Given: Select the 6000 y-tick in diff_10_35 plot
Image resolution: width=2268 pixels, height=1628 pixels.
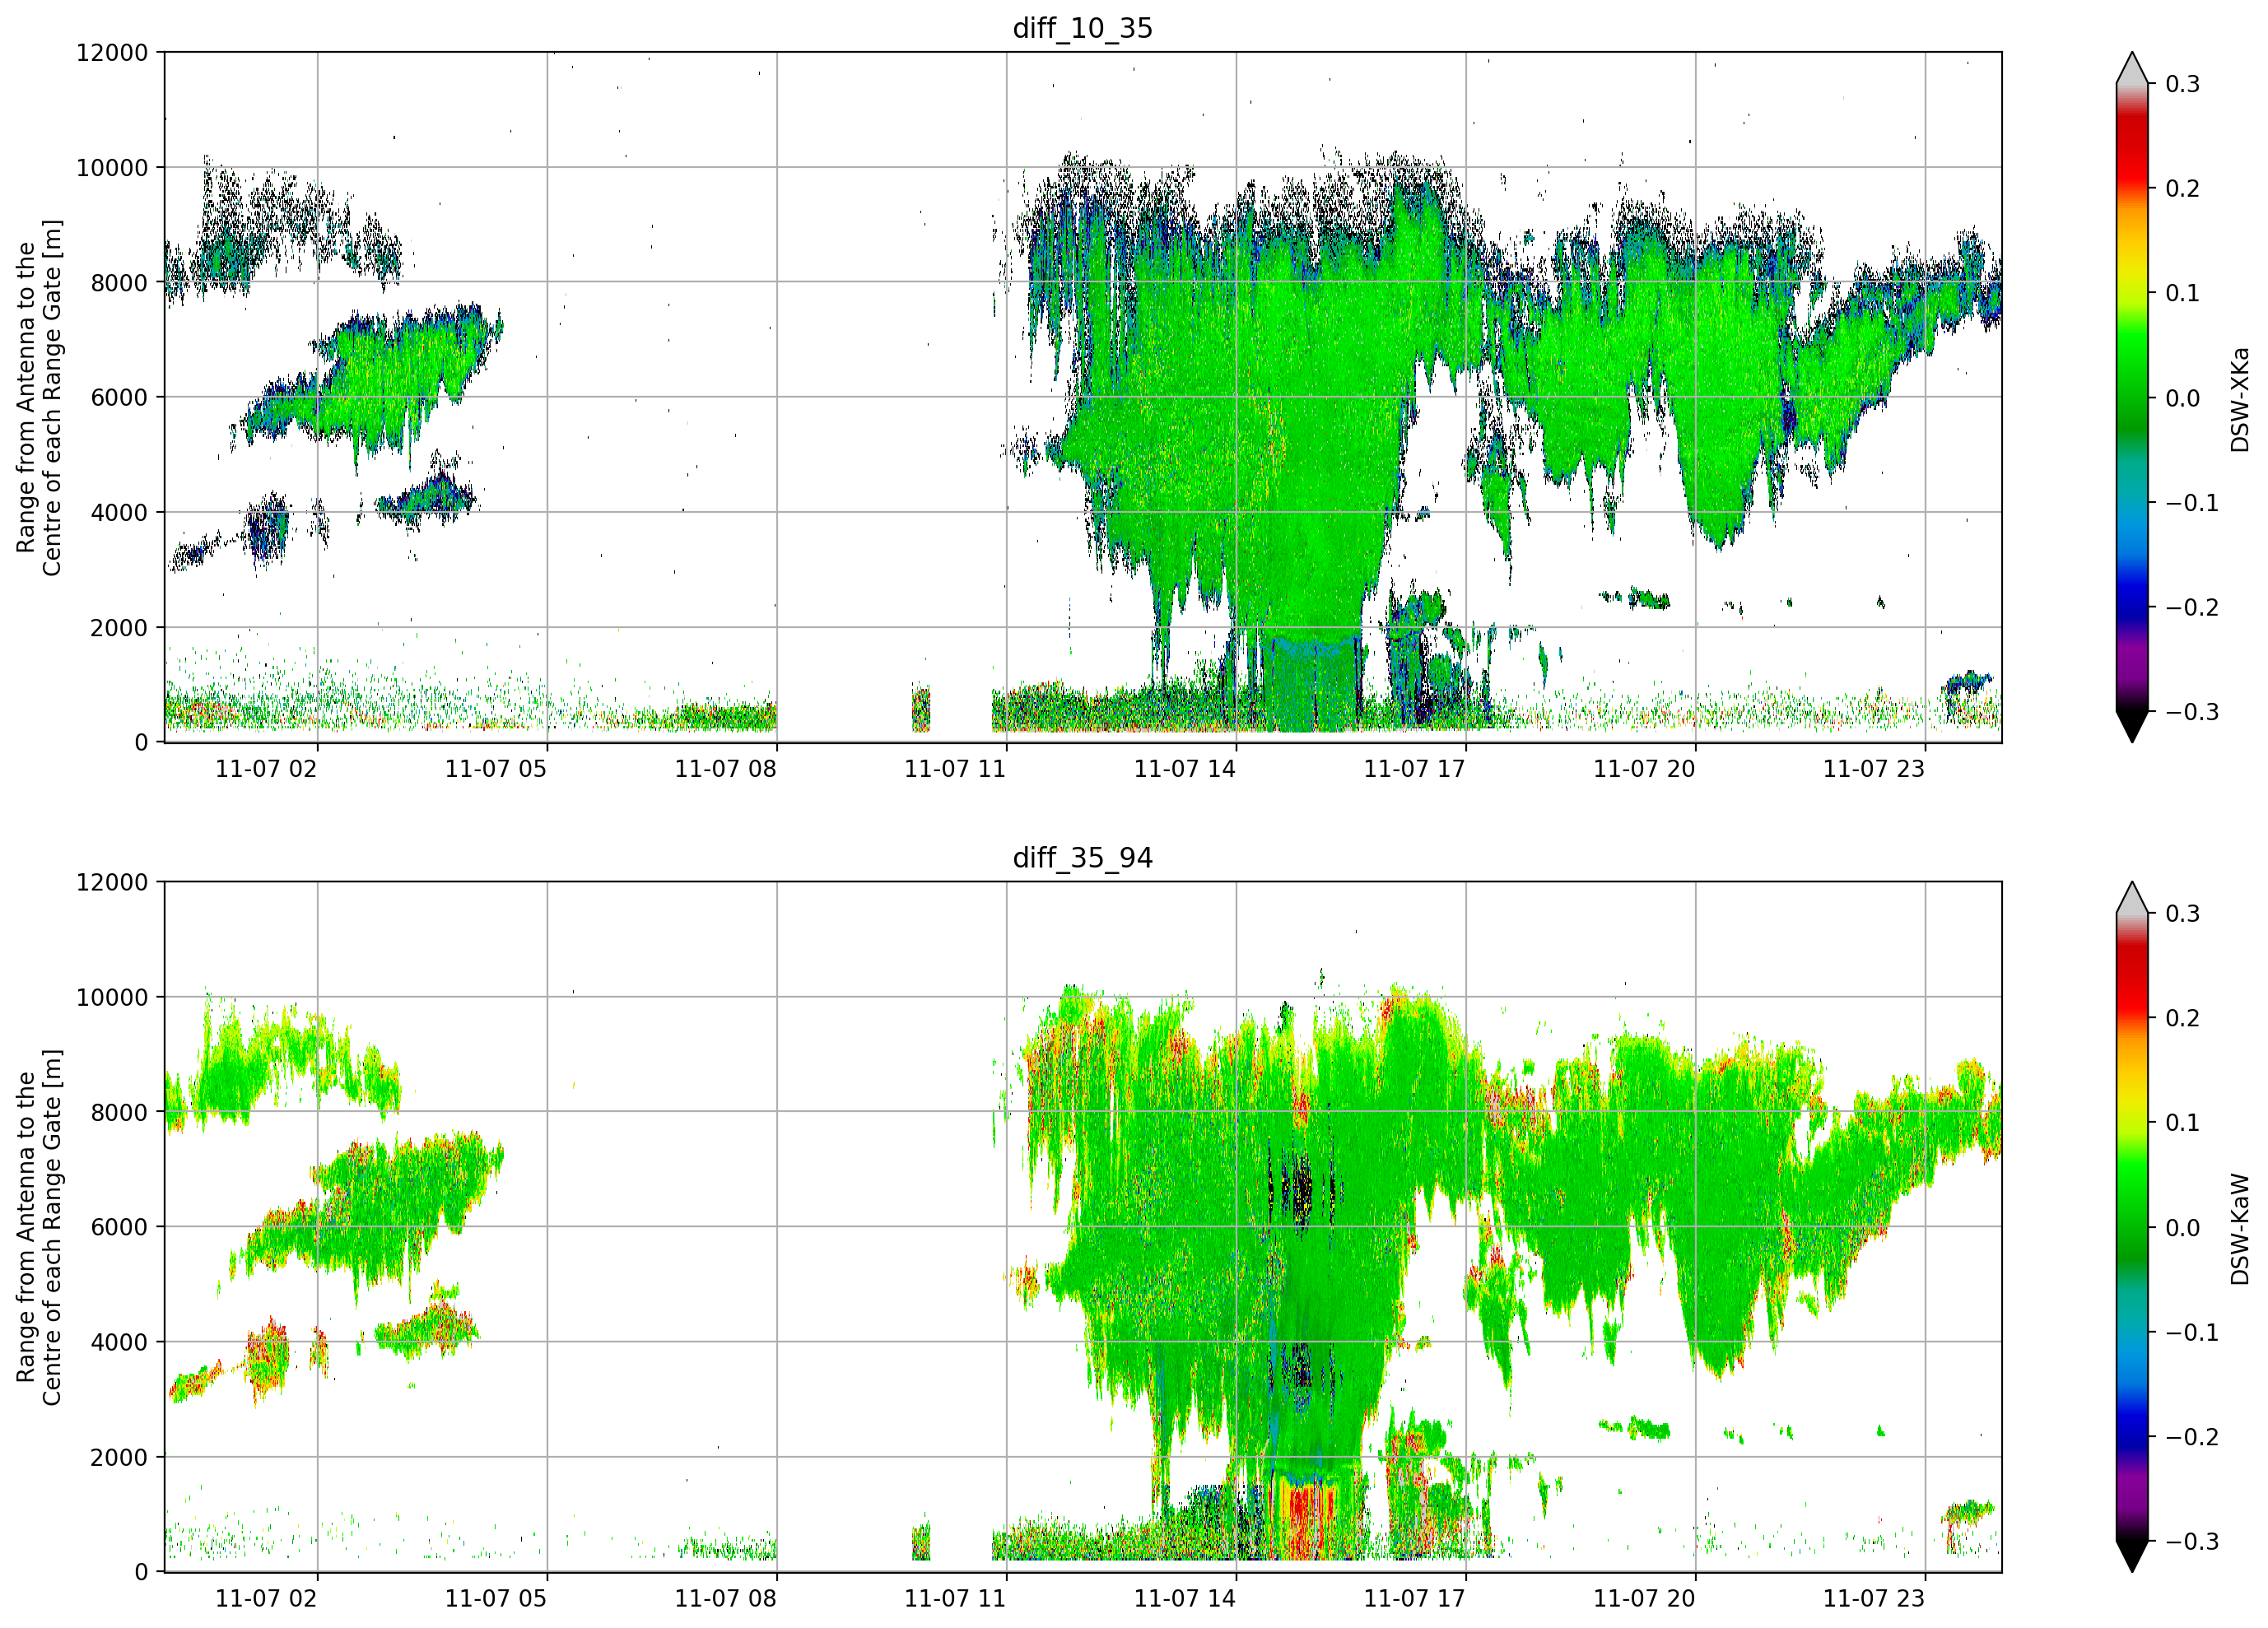Looking at the screenshot, I should (x=119, y=398).
